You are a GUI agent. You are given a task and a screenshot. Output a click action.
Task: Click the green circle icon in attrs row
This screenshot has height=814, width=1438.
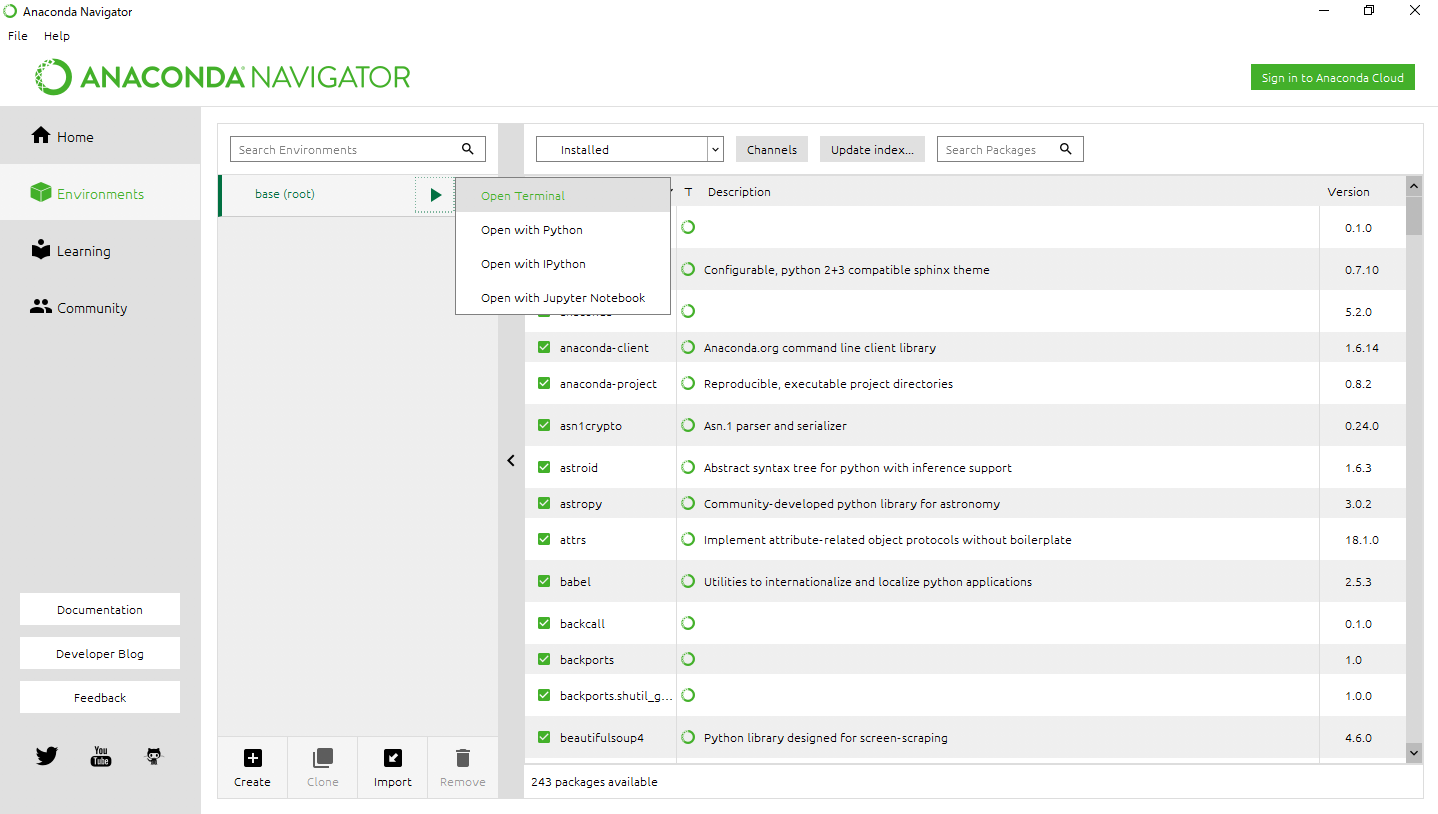coord(688,539)
